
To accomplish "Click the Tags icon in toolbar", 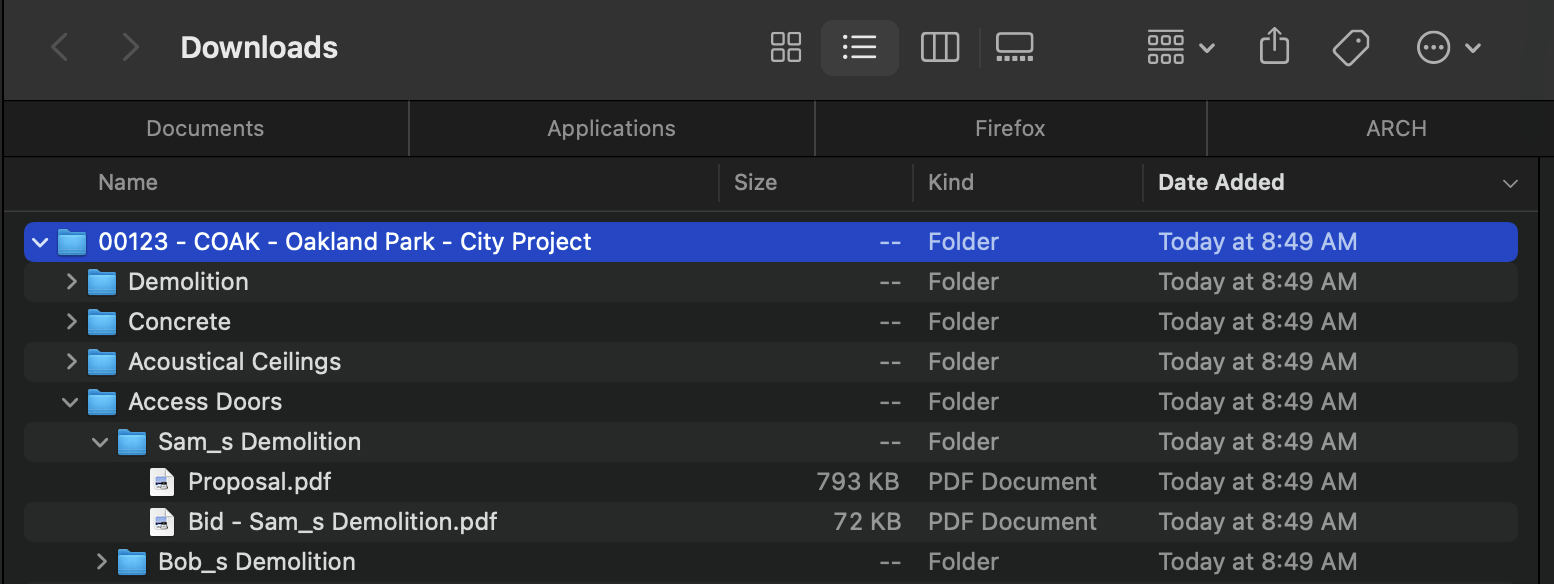I will 1351,47.
